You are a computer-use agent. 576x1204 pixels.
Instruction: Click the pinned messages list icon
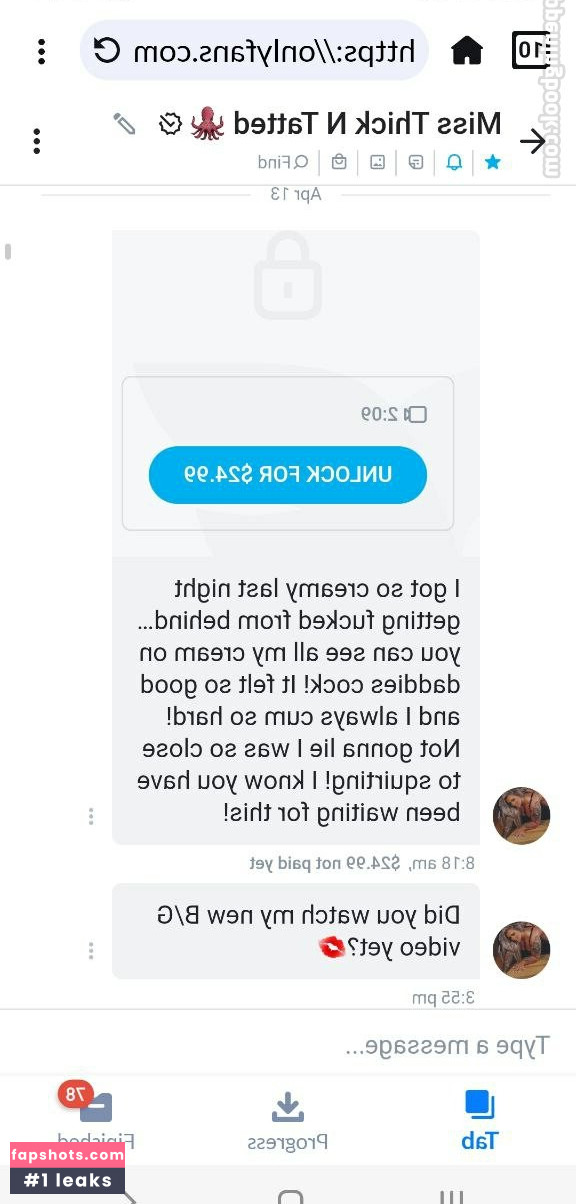pos(416,162)
